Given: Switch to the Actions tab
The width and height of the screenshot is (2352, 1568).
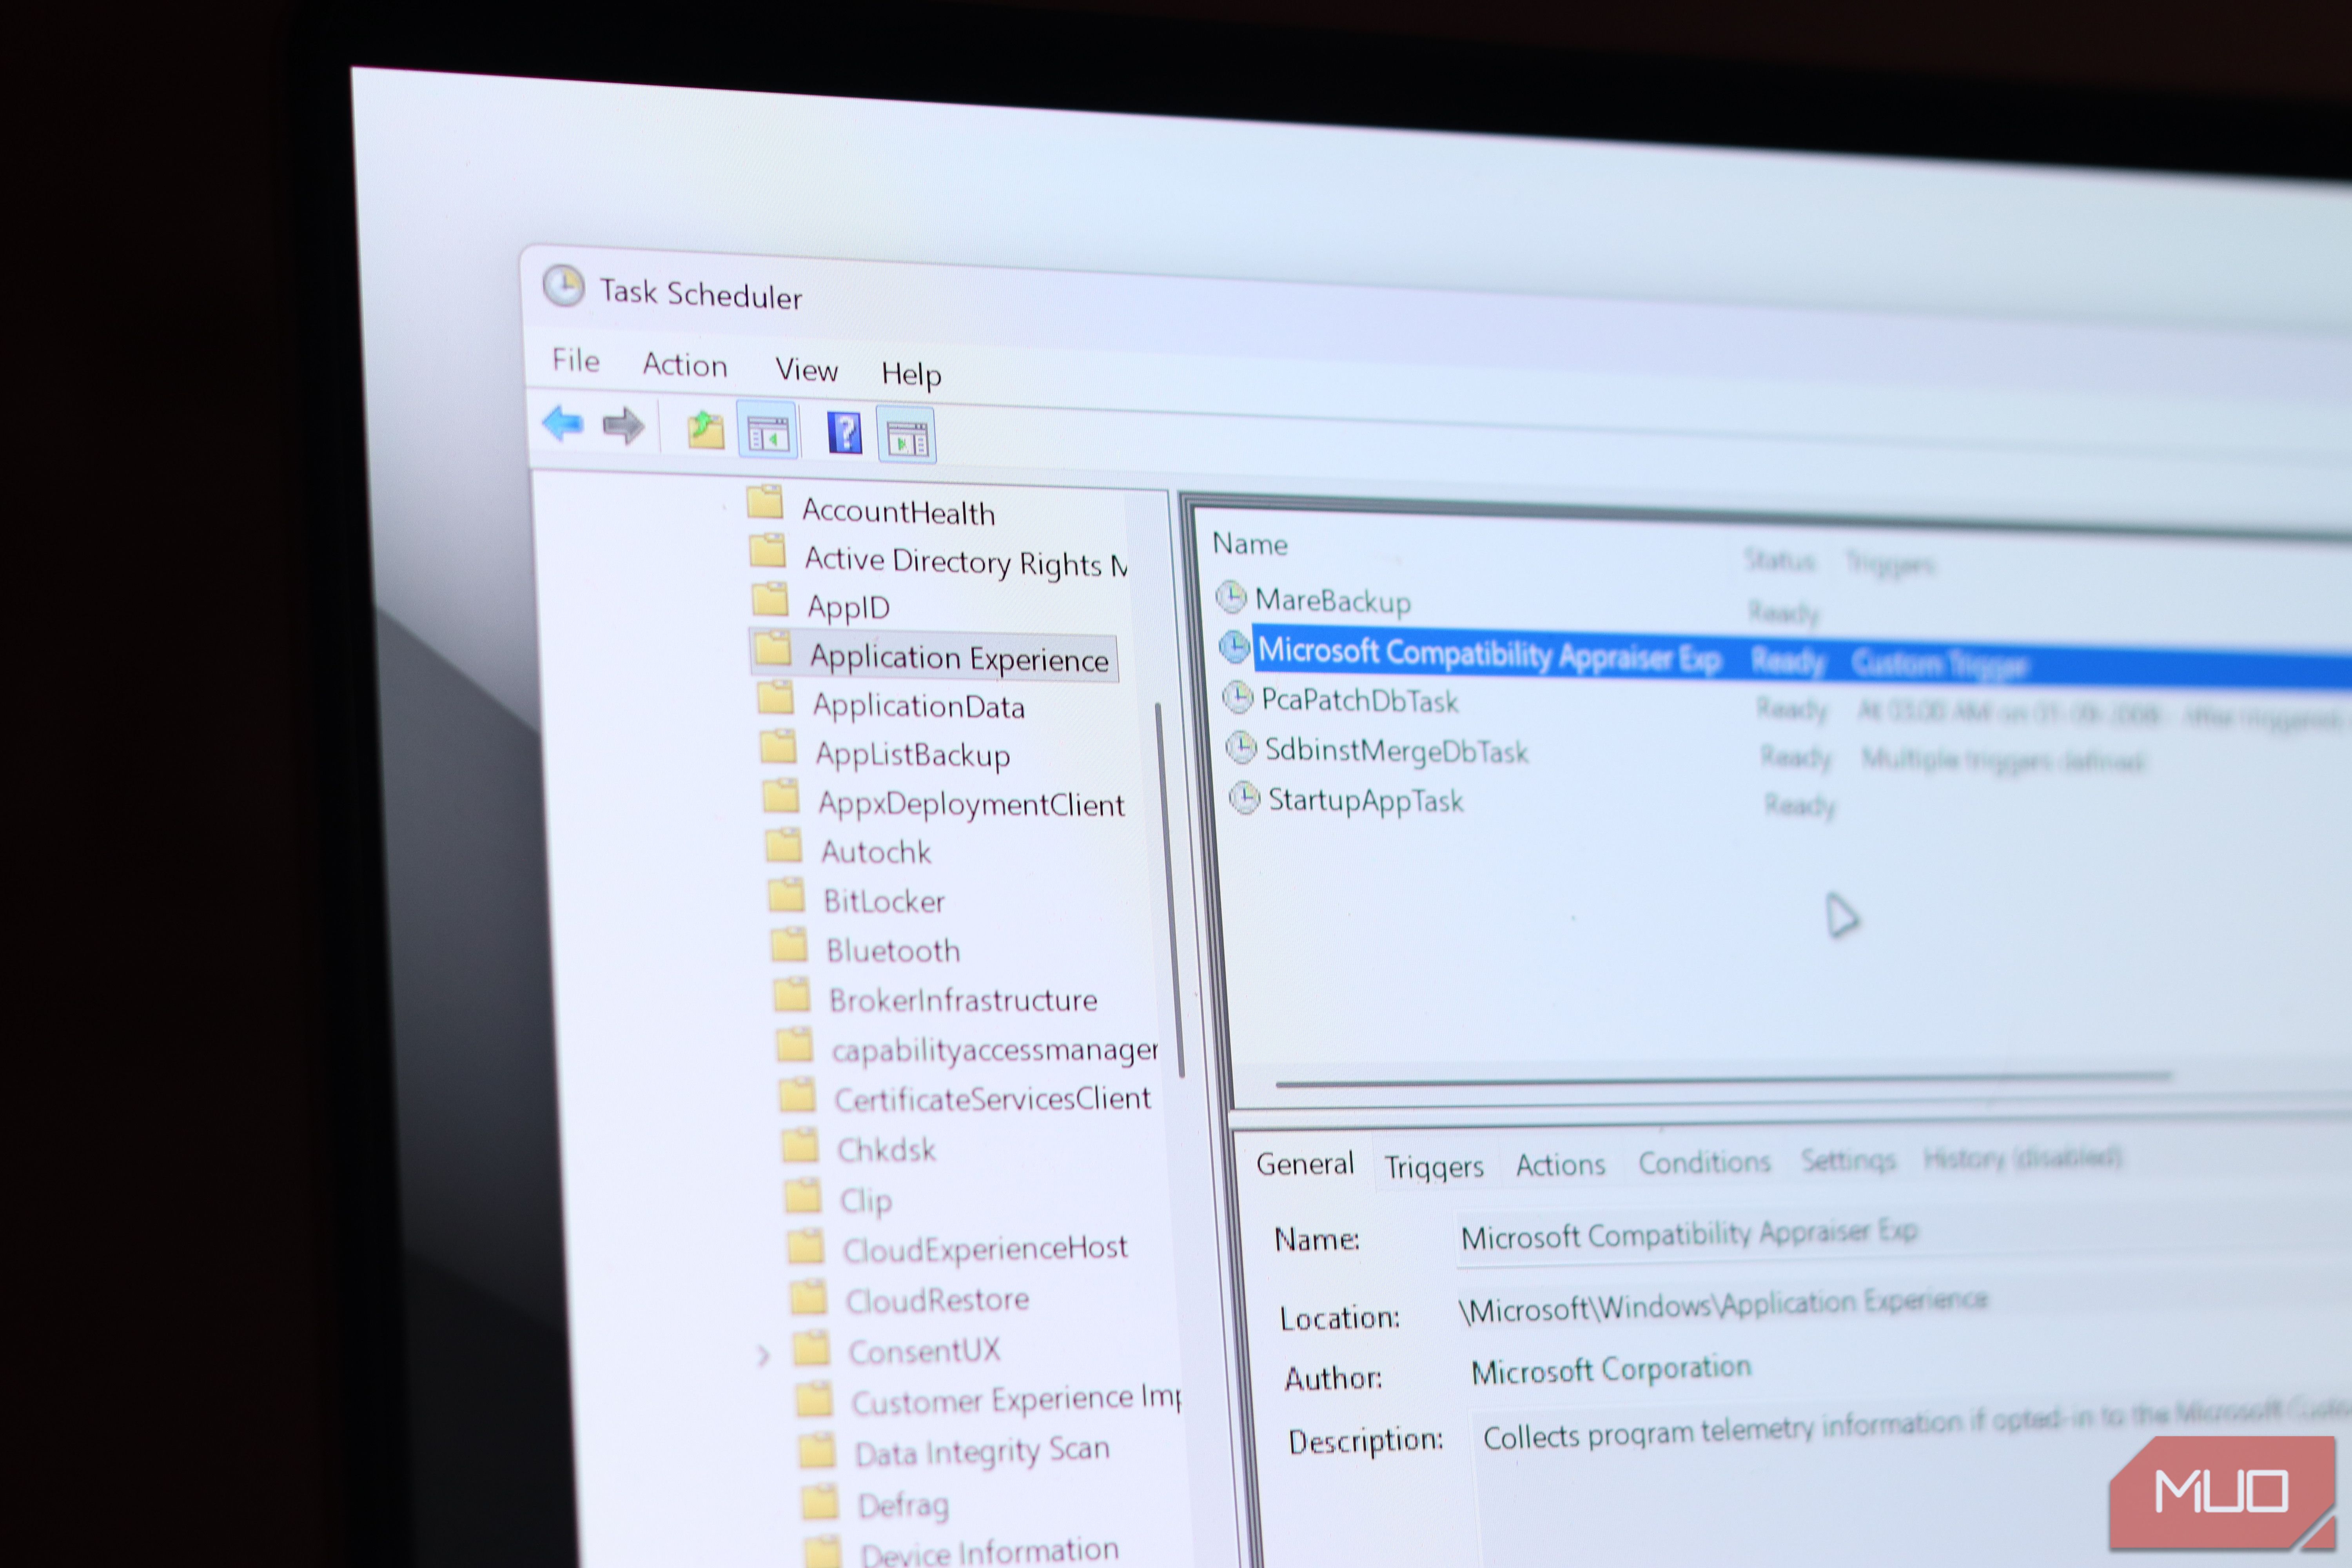Looking at the screenshot, I should [1560, 1165].
